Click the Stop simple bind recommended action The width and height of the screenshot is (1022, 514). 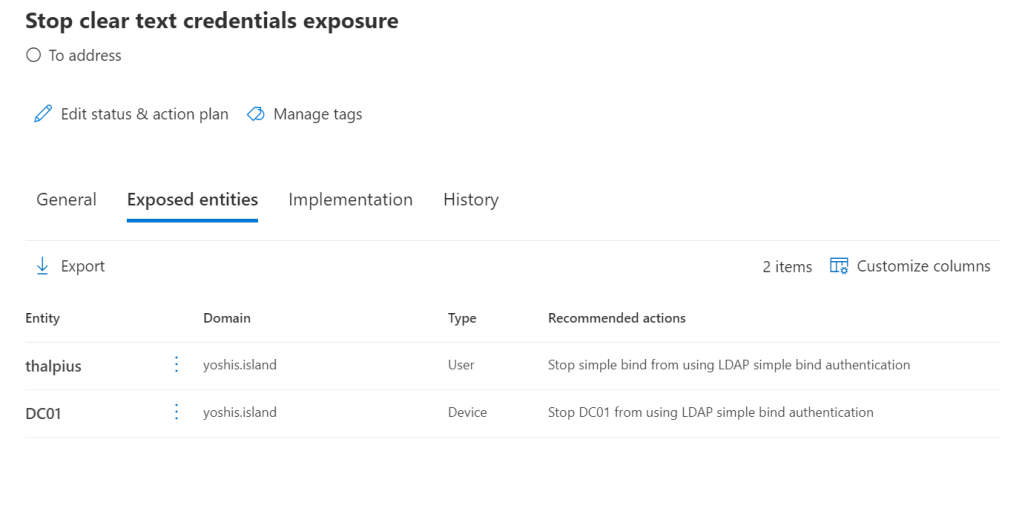click(729, 365)
